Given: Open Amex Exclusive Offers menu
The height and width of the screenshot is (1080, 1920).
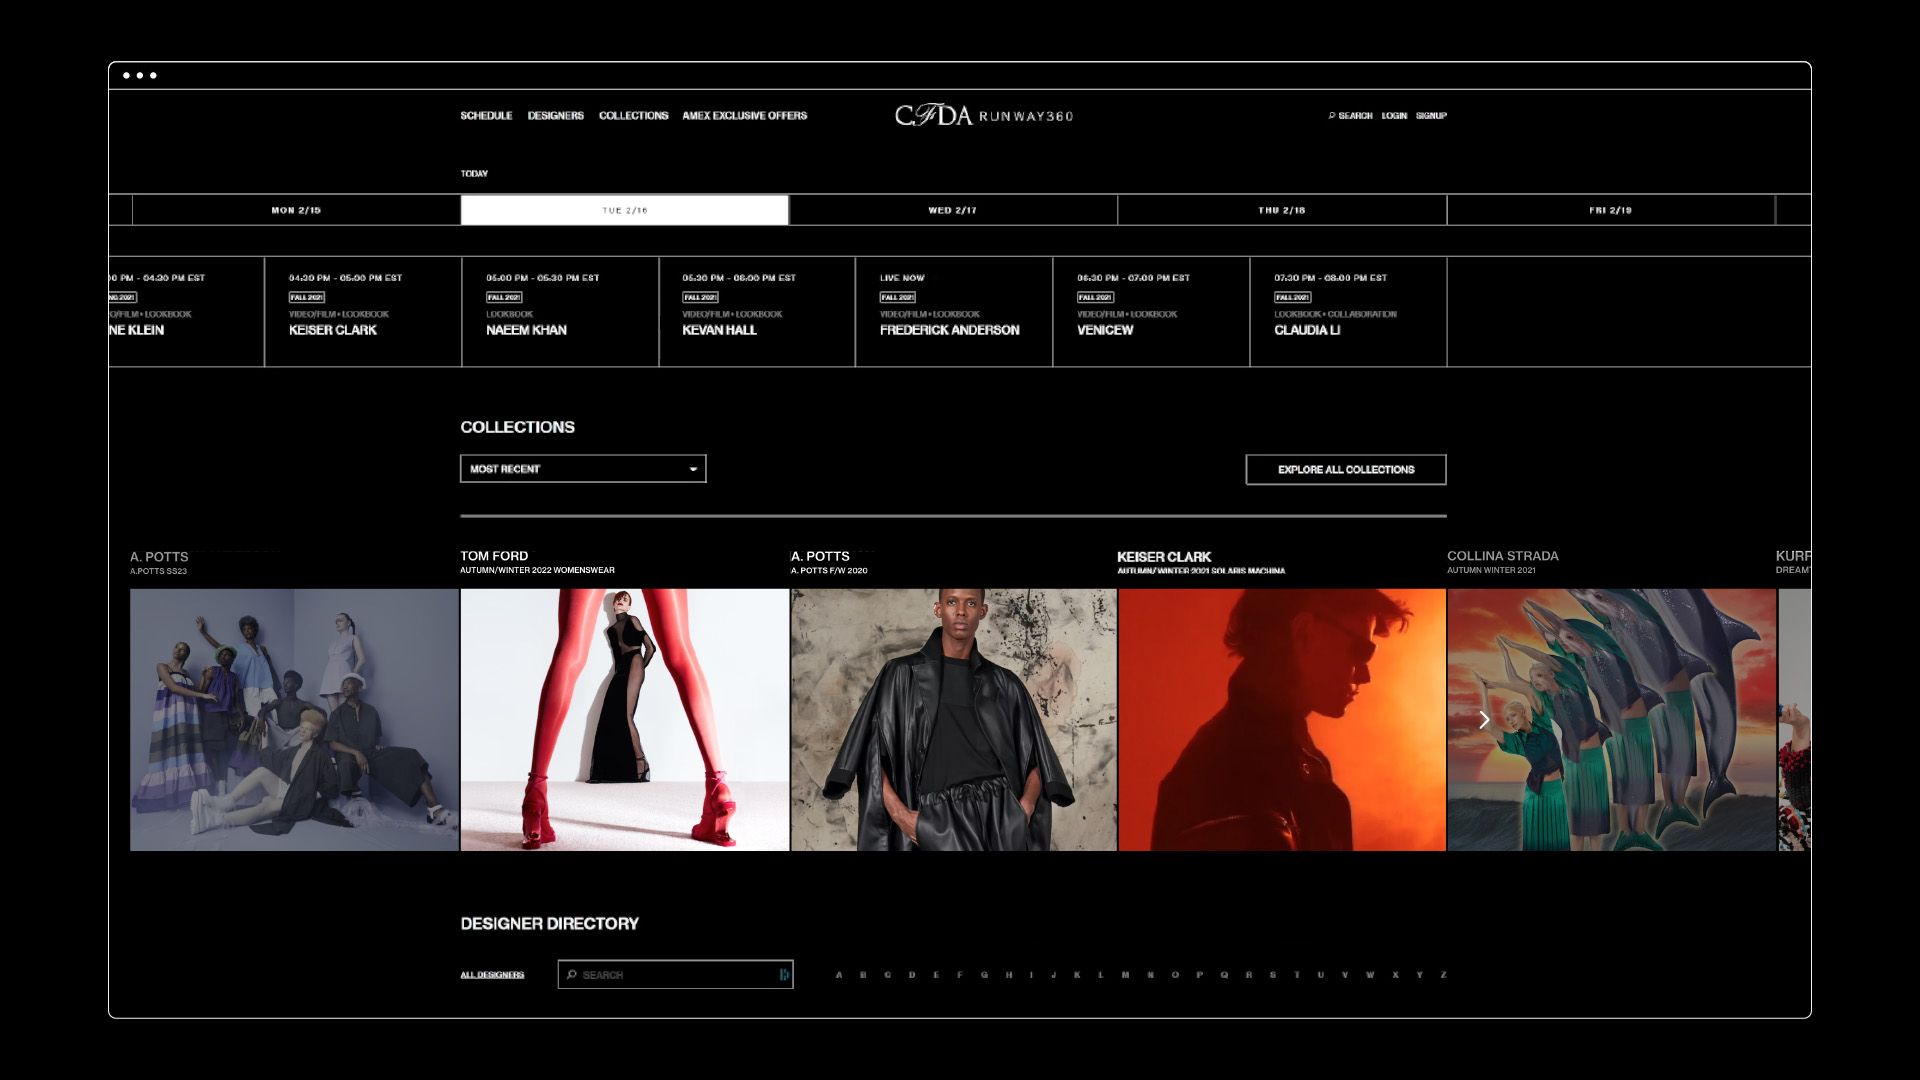Looking at the screenshot, I should 744,116.
